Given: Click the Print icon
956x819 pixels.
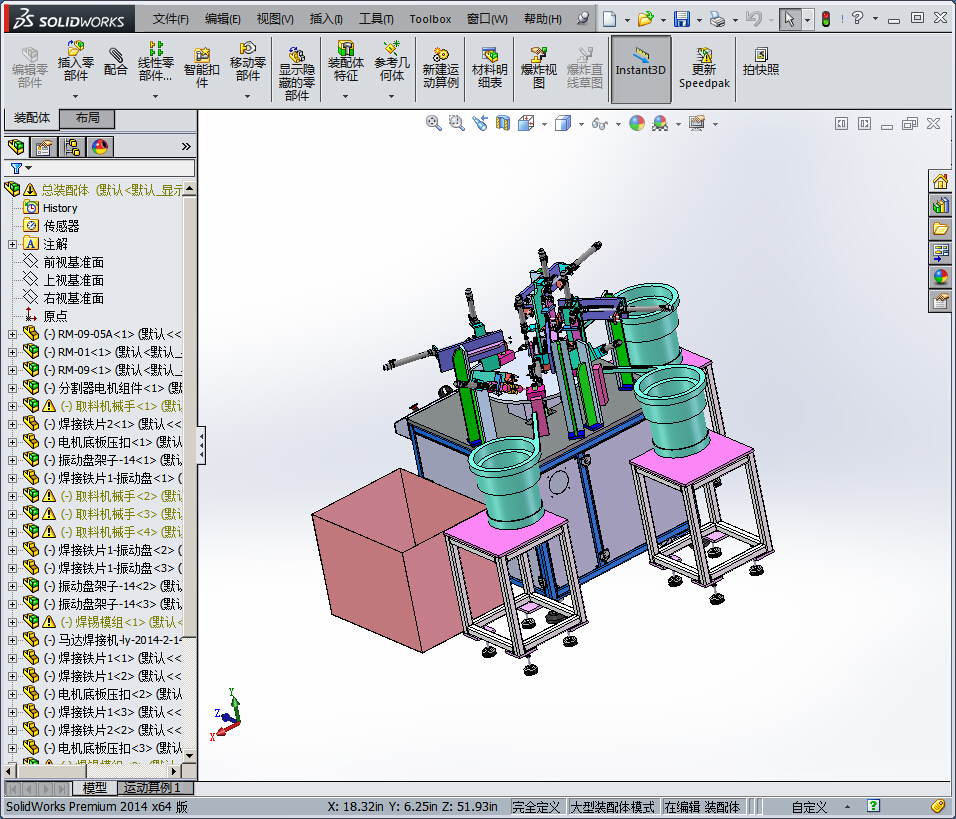Looking at the screenshot, I should pos(718,19).
